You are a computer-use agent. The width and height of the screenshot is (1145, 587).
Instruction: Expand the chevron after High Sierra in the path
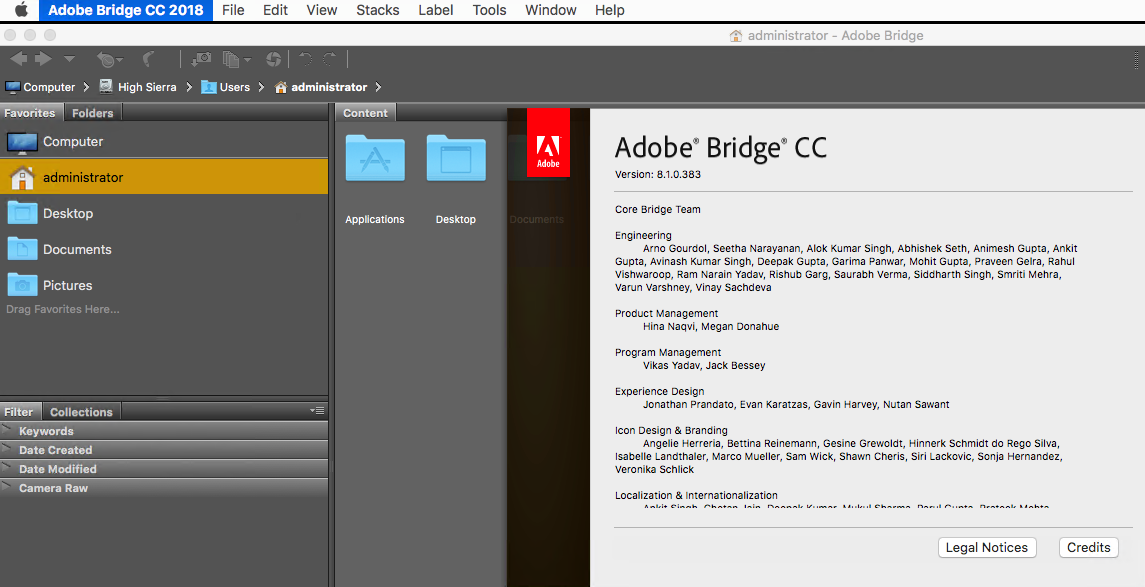click(x=189, y=87)
